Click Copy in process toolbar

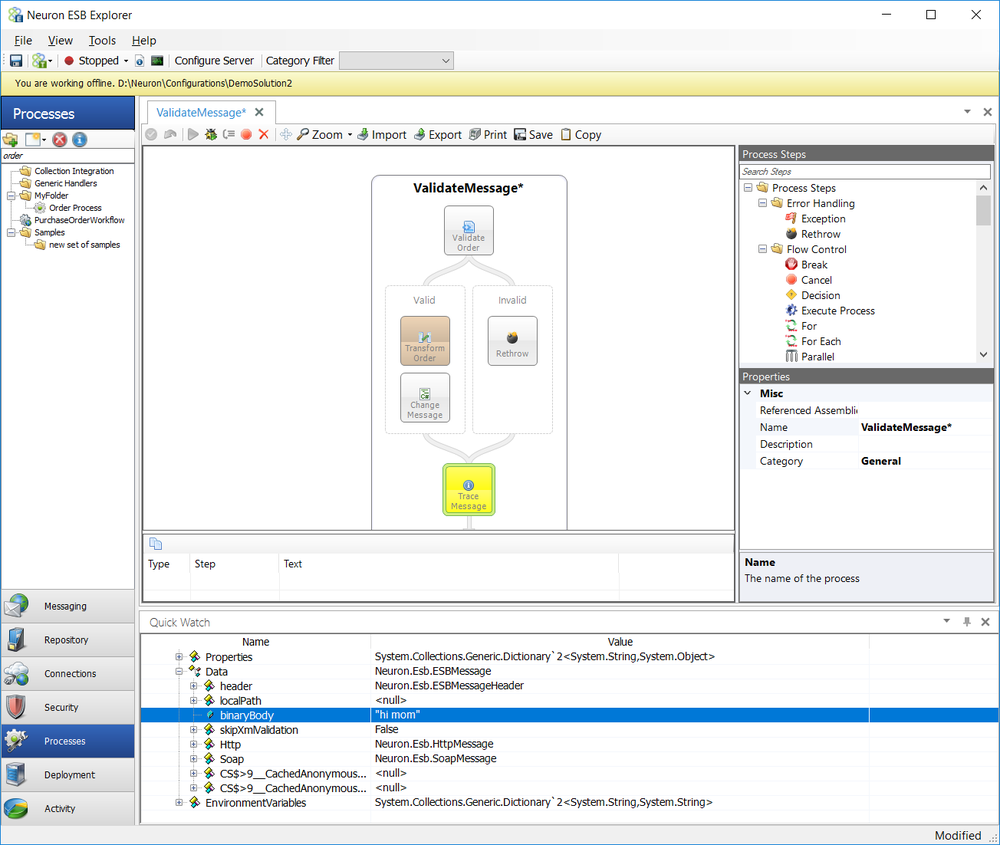581,135
